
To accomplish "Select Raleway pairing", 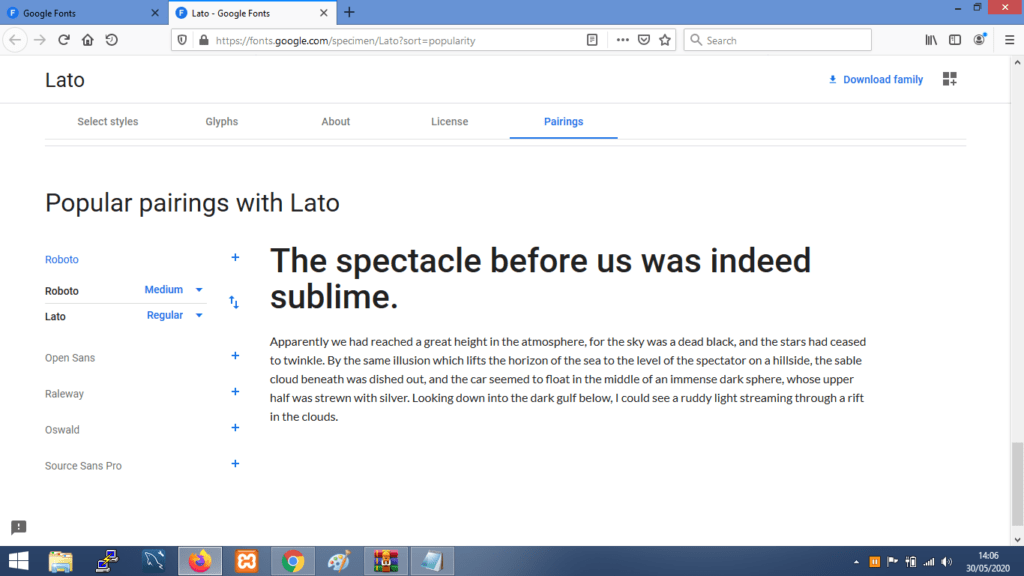I will (64, 394).
